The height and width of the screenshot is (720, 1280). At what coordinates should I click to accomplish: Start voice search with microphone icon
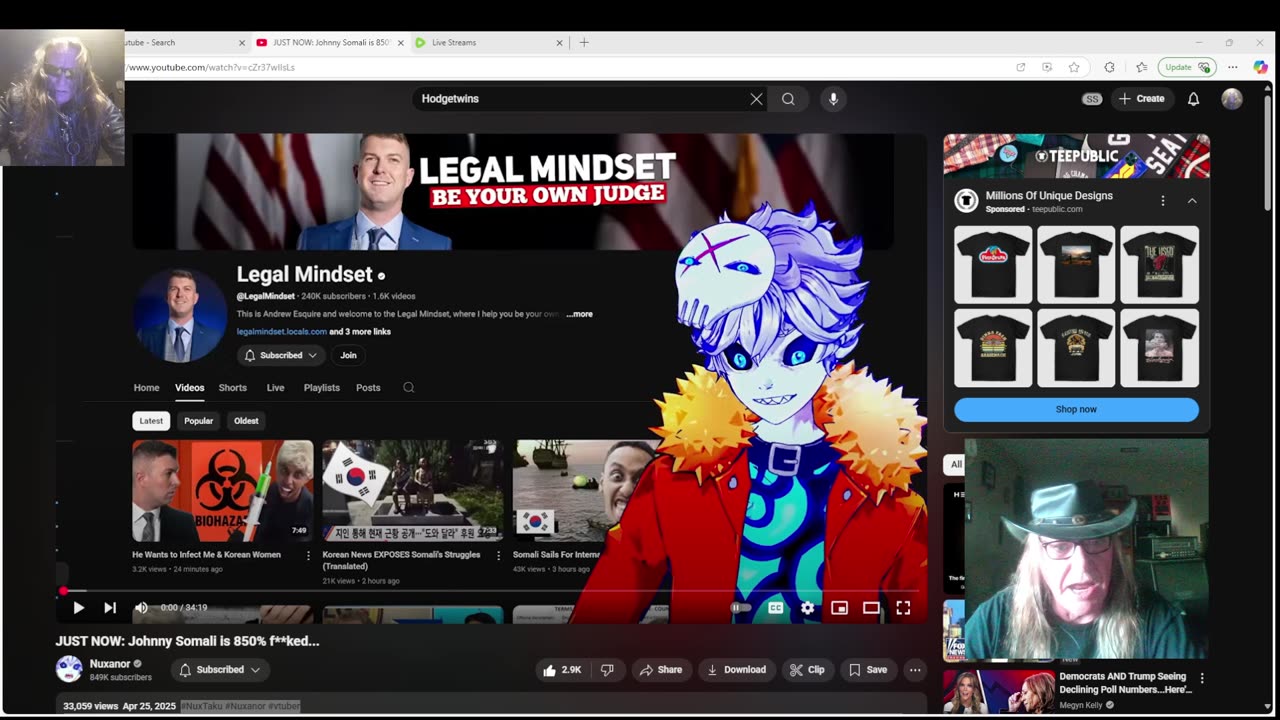tap(833, 99)
